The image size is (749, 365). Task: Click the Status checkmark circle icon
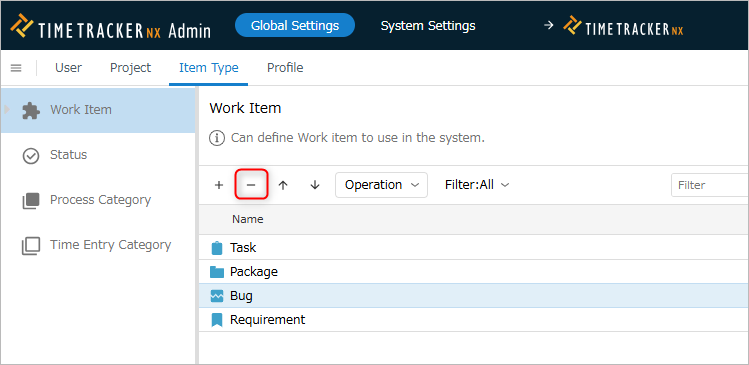[x=31, y=156]
